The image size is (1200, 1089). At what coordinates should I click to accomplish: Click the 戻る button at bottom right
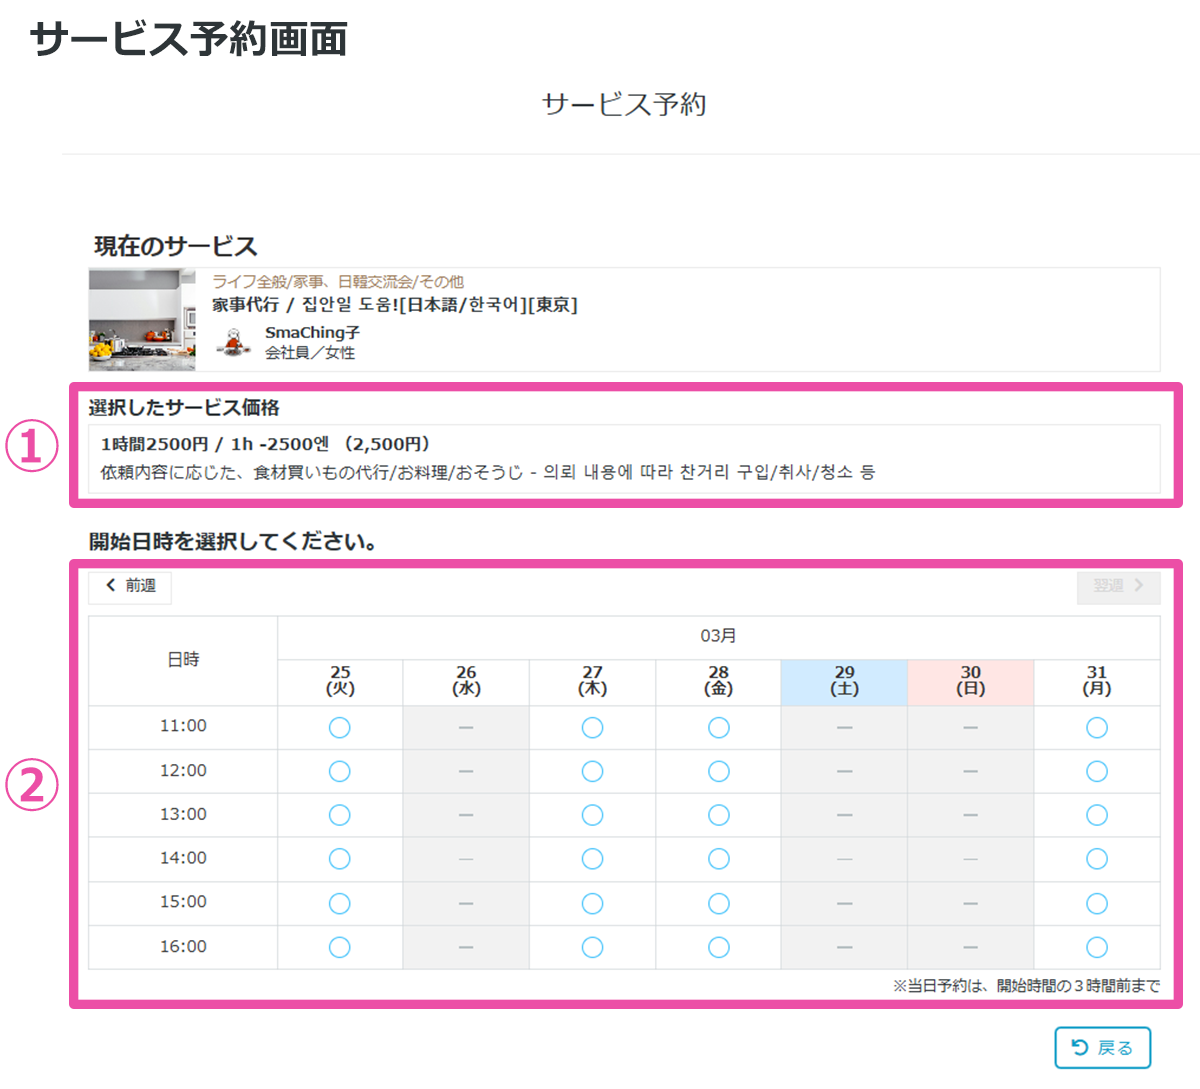pyautogui.click(x=1103, y=1047)
